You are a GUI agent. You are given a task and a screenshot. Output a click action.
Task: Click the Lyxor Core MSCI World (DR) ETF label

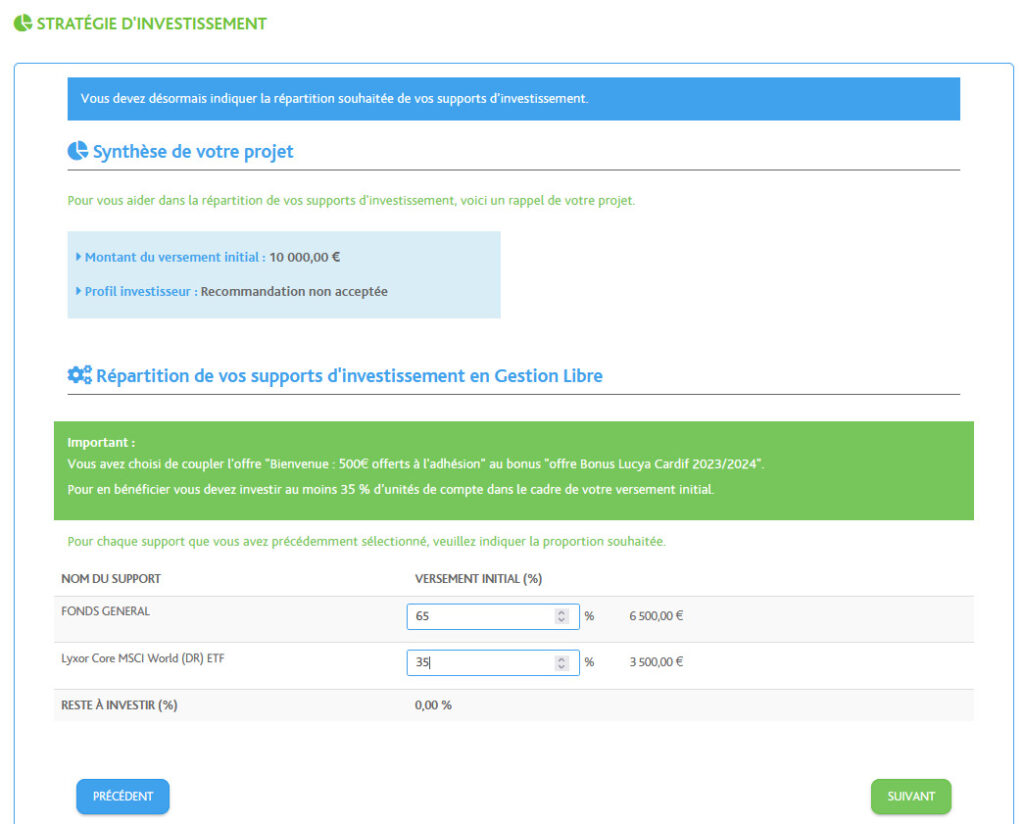click(x=142, y=658)
